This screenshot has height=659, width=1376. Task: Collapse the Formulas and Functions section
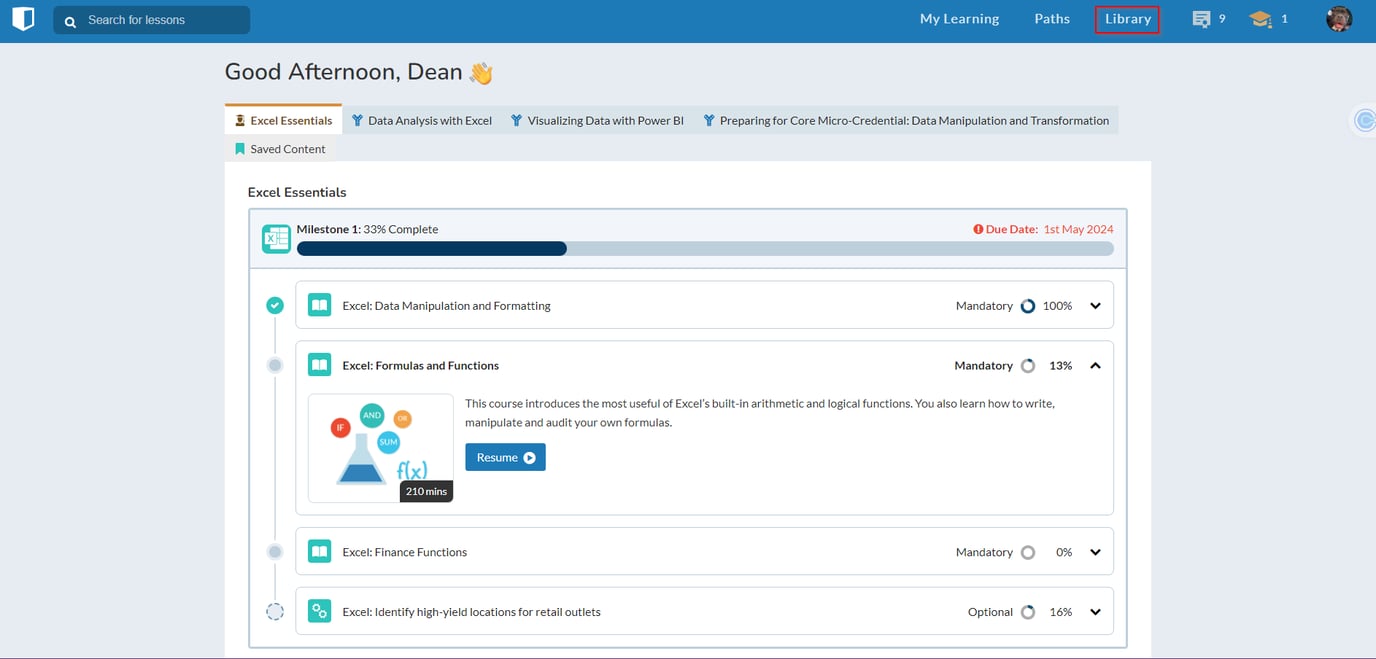[1095, 366]
